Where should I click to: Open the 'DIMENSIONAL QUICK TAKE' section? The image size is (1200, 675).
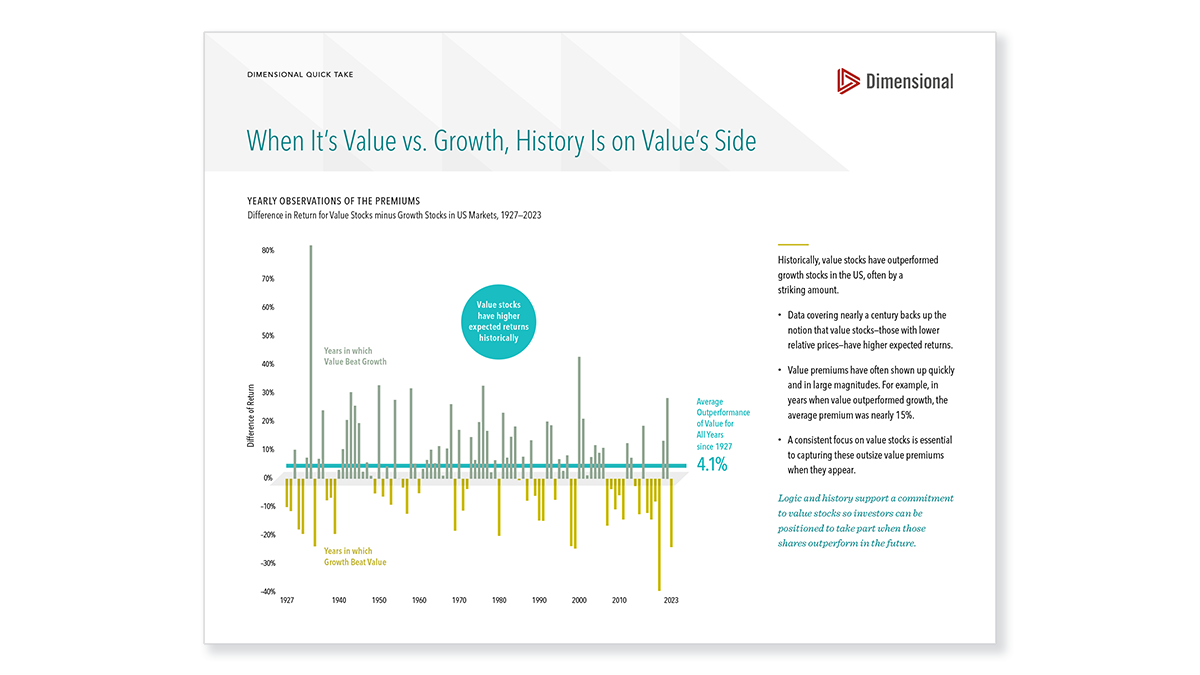tap(300, 74)
